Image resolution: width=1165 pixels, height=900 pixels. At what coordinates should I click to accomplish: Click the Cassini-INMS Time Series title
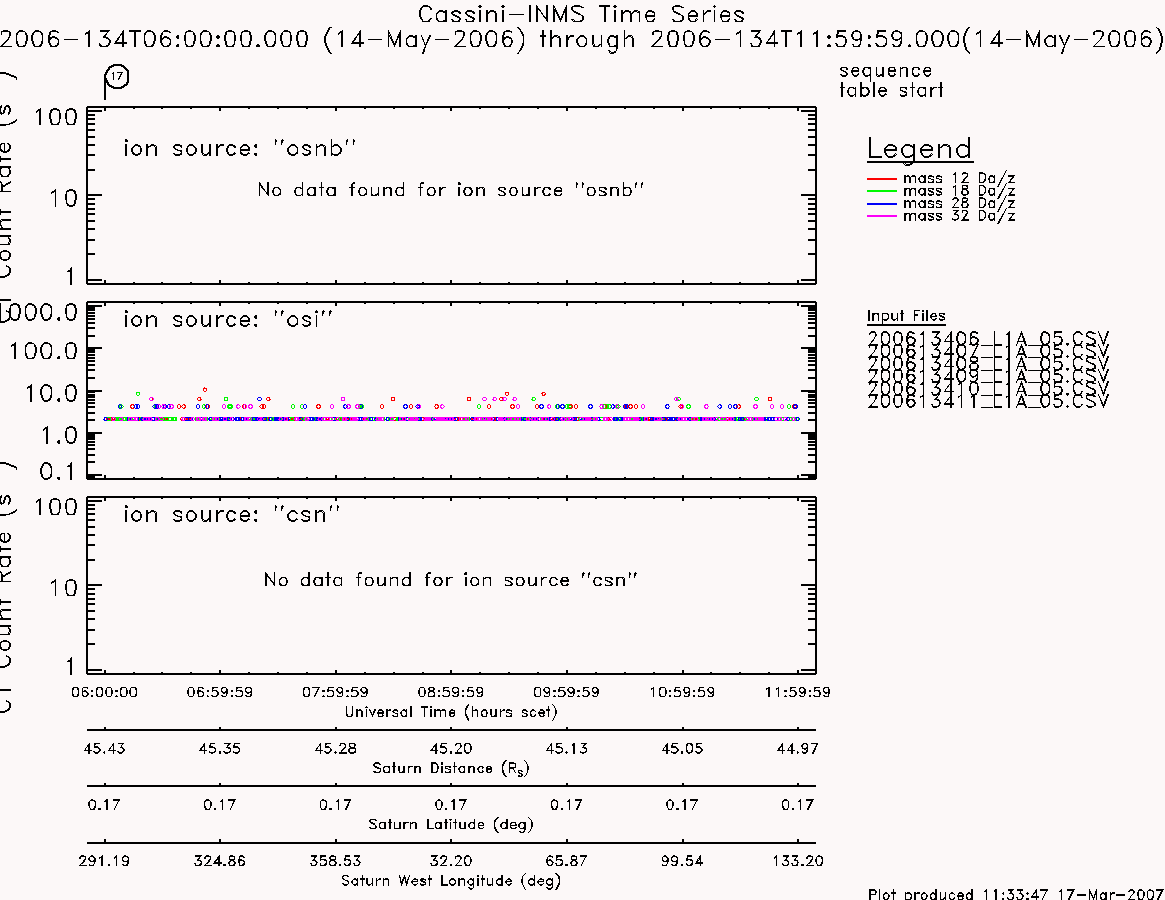click(581, 14)
